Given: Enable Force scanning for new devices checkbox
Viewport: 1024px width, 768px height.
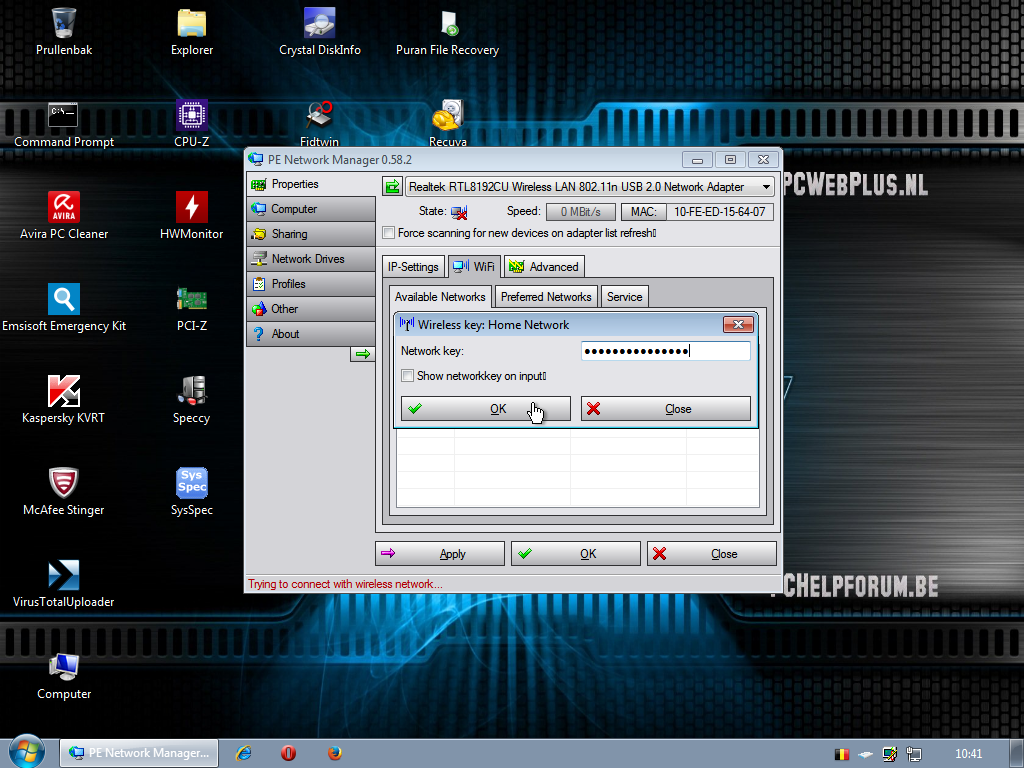Looking at the screenshot, I should 389,233.
